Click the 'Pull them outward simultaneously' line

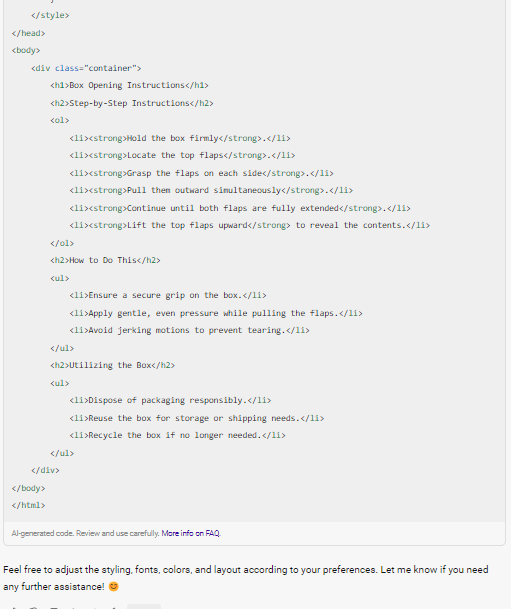[211, 190]
